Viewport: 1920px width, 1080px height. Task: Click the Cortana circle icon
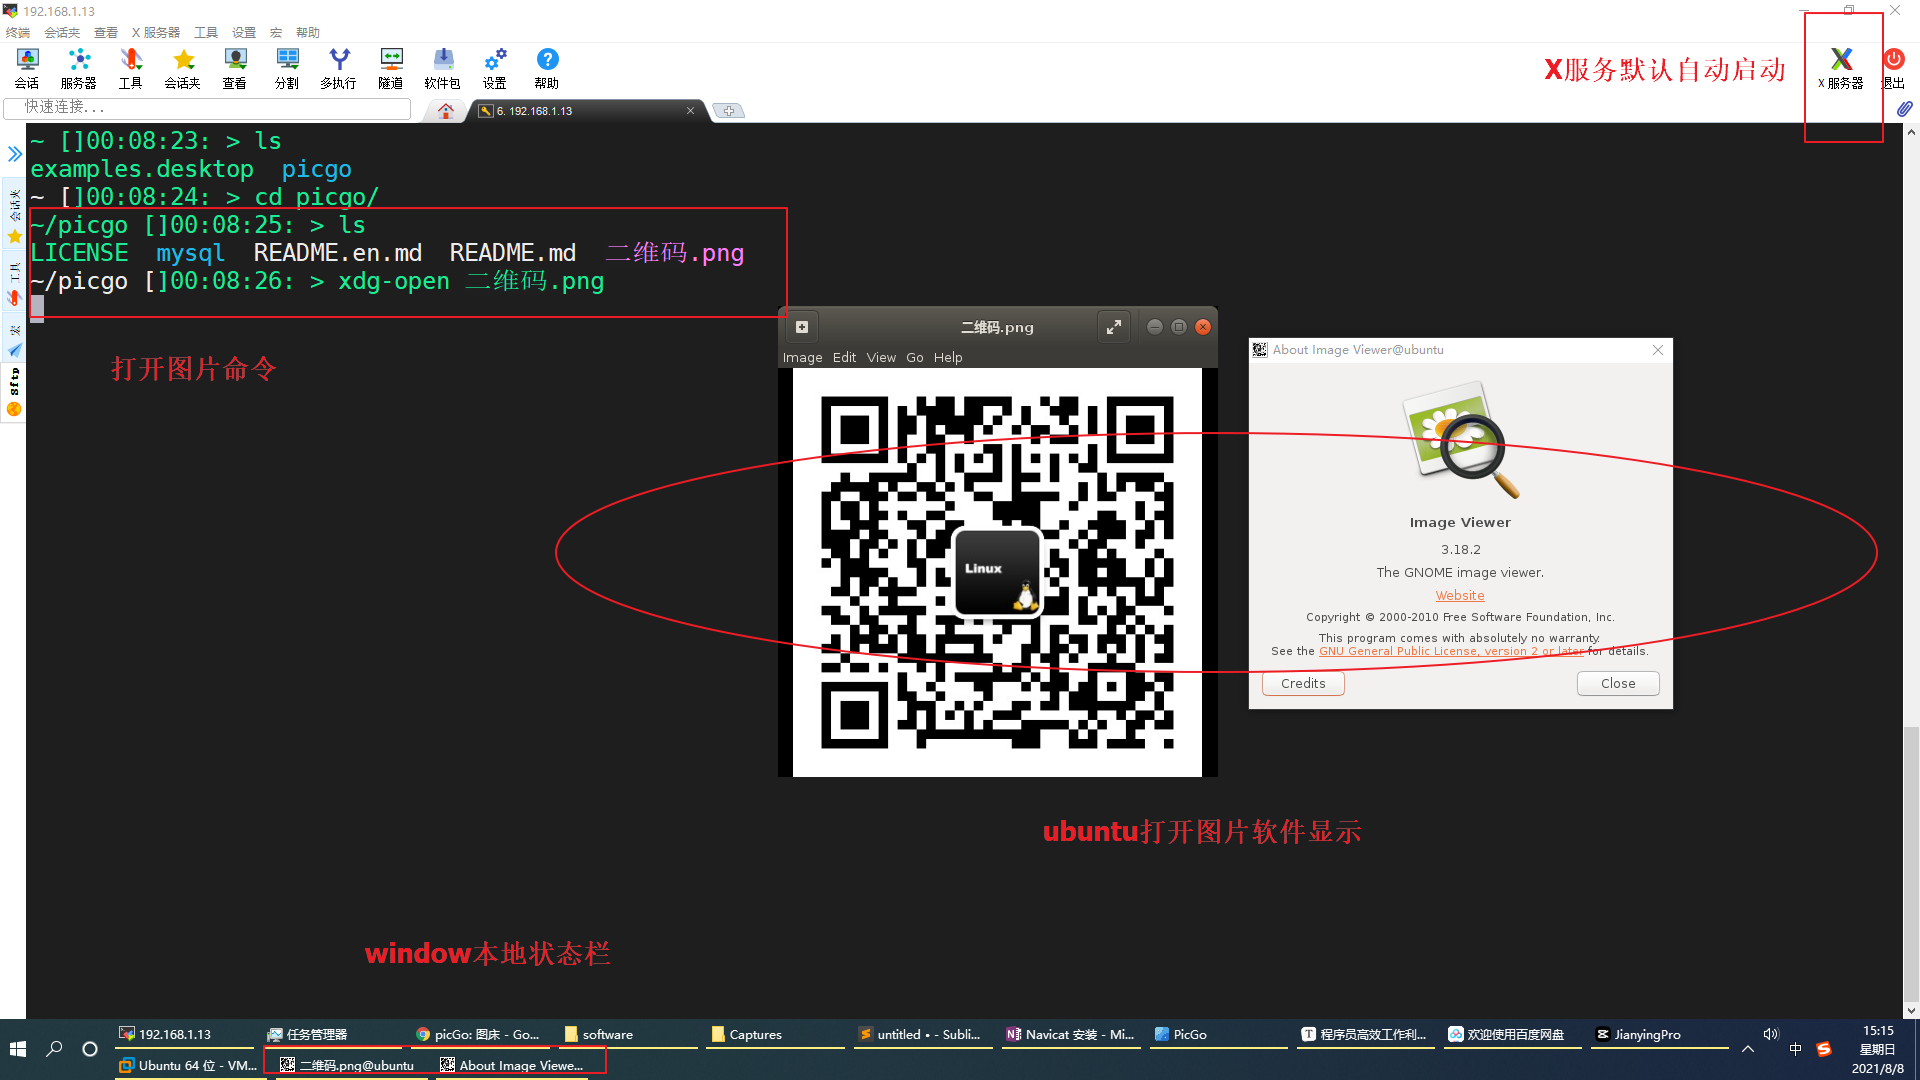point(90,1049)
